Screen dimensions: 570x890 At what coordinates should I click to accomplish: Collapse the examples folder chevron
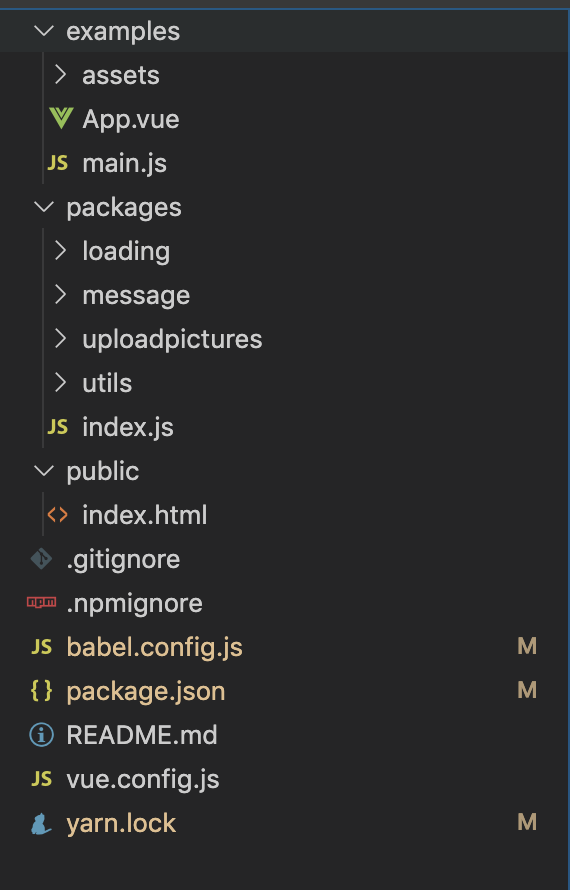coord(44,31)
